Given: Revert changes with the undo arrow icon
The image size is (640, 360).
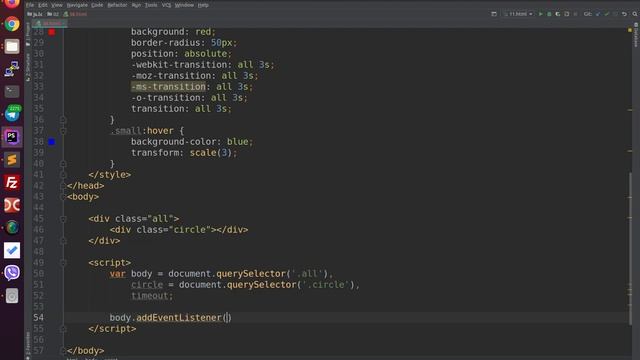Looking at the screenshot, I should pyautogui.click(x=624, y=14).
